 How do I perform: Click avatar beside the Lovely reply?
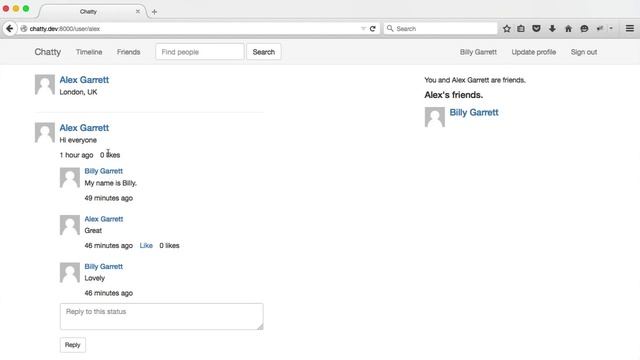click(70, 273)
